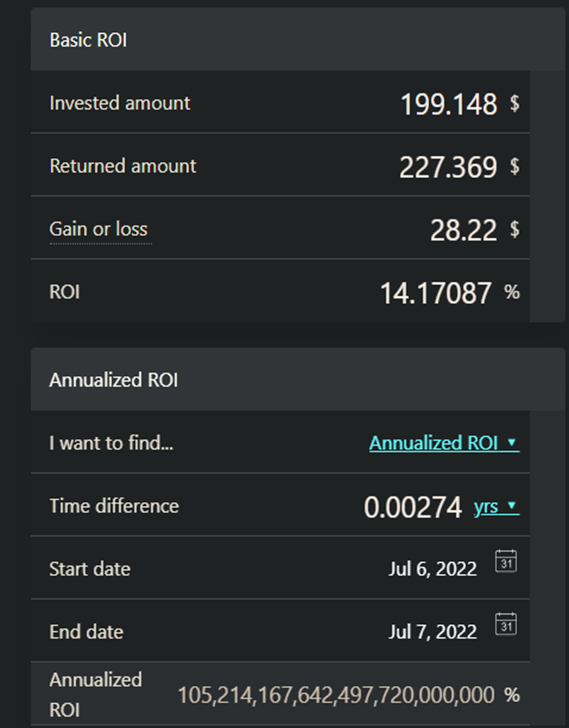This screenshot has width=569, height=728.
Task: Click the percent sign in the Annualized ROI result row
Action: point(512,695)
